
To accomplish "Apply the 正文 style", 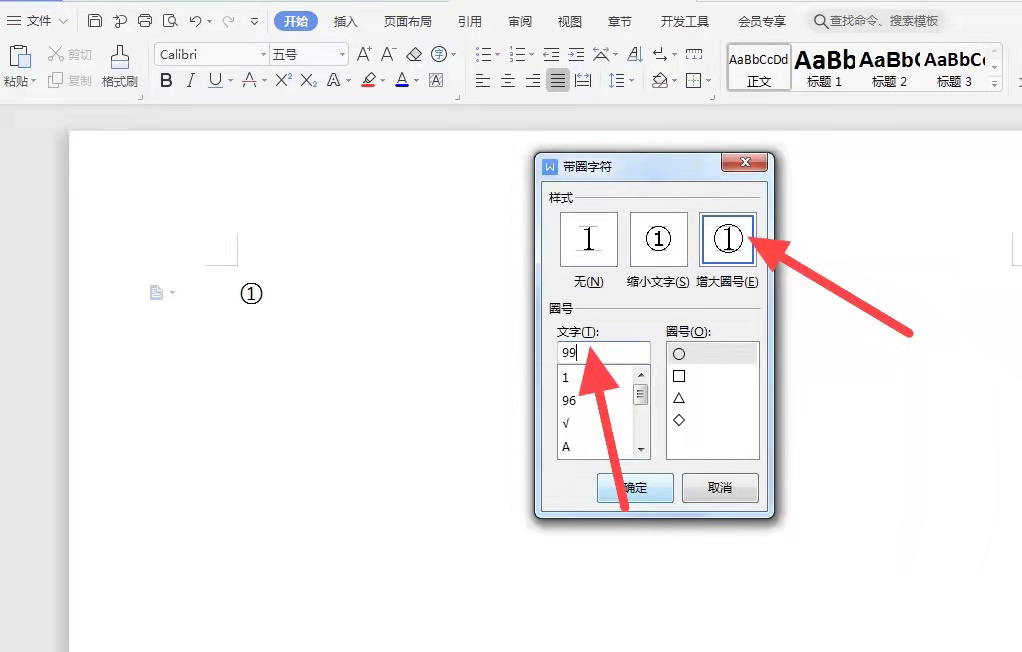I will (759, 67).
